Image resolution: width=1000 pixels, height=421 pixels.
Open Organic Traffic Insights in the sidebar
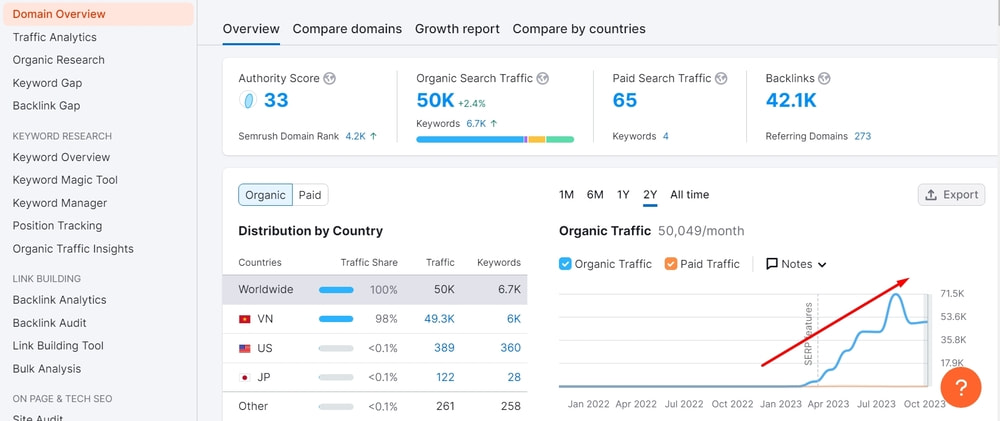(73, 249)
